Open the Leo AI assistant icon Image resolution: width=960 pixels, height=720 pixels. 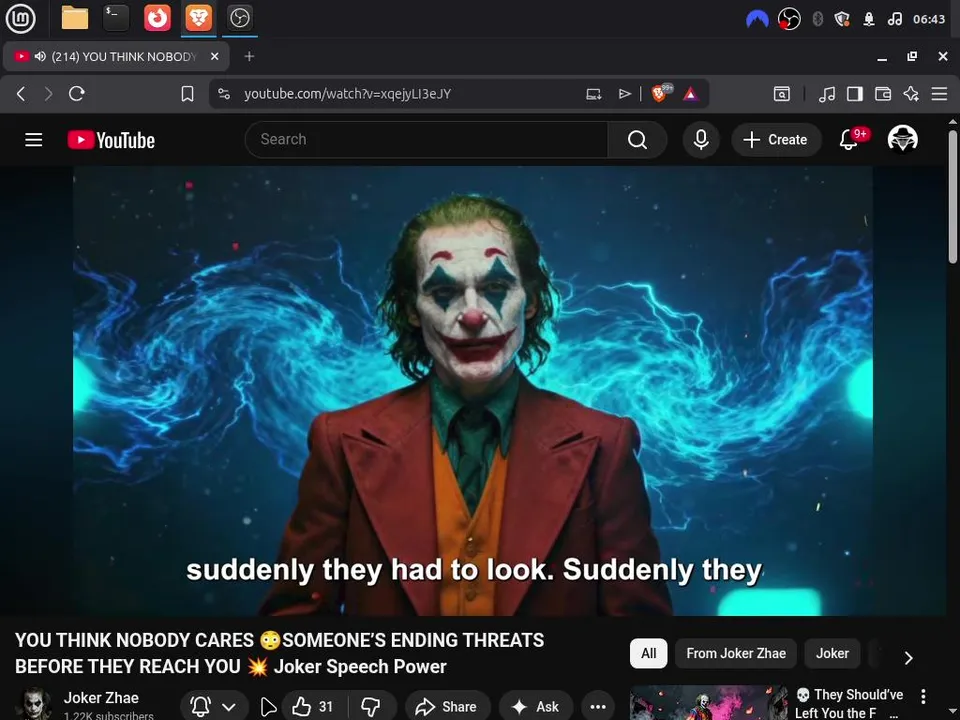pyautogui.click(x=911, y=94)
